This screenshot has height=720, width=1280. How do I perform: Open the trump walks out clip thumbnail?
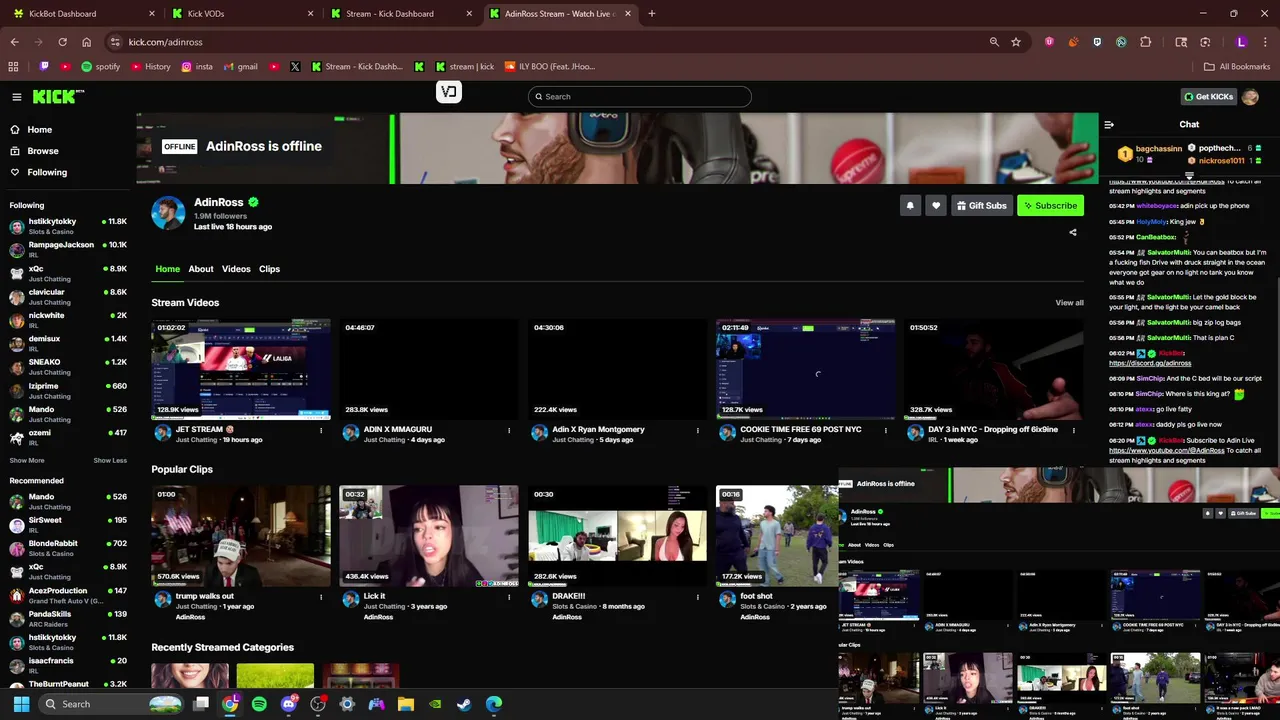(241, 536)
